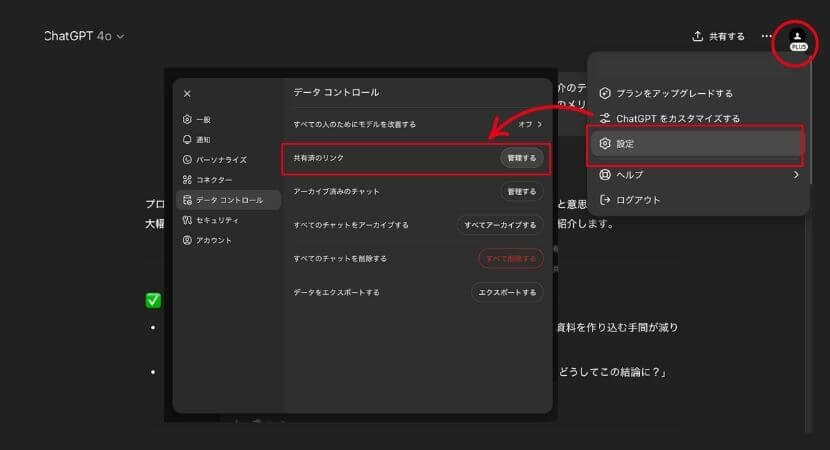830x450 pixels.
Task: Click the データ コントロール dialog heading
Action: tap(336, 92)
